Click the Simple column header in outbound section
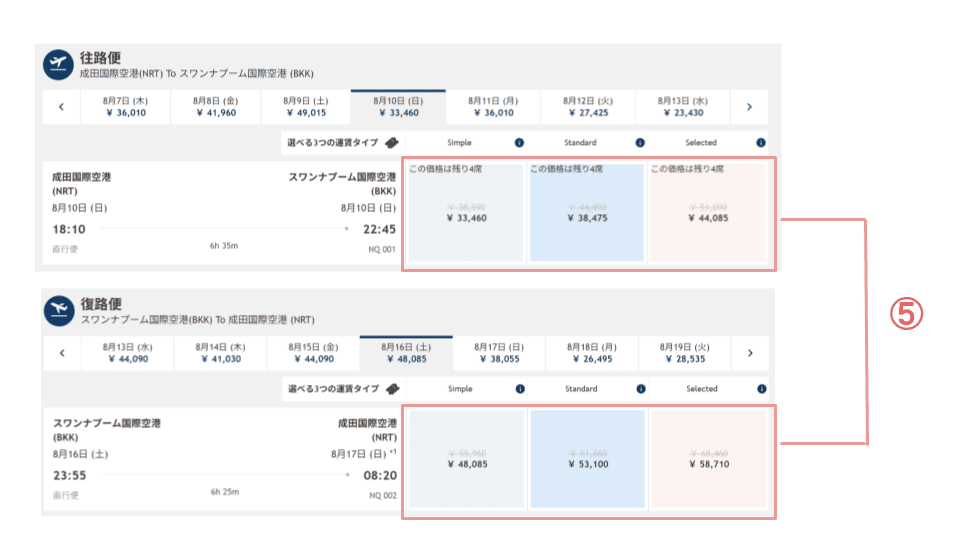Screen dimensions: 960x540 coord(459,143)
